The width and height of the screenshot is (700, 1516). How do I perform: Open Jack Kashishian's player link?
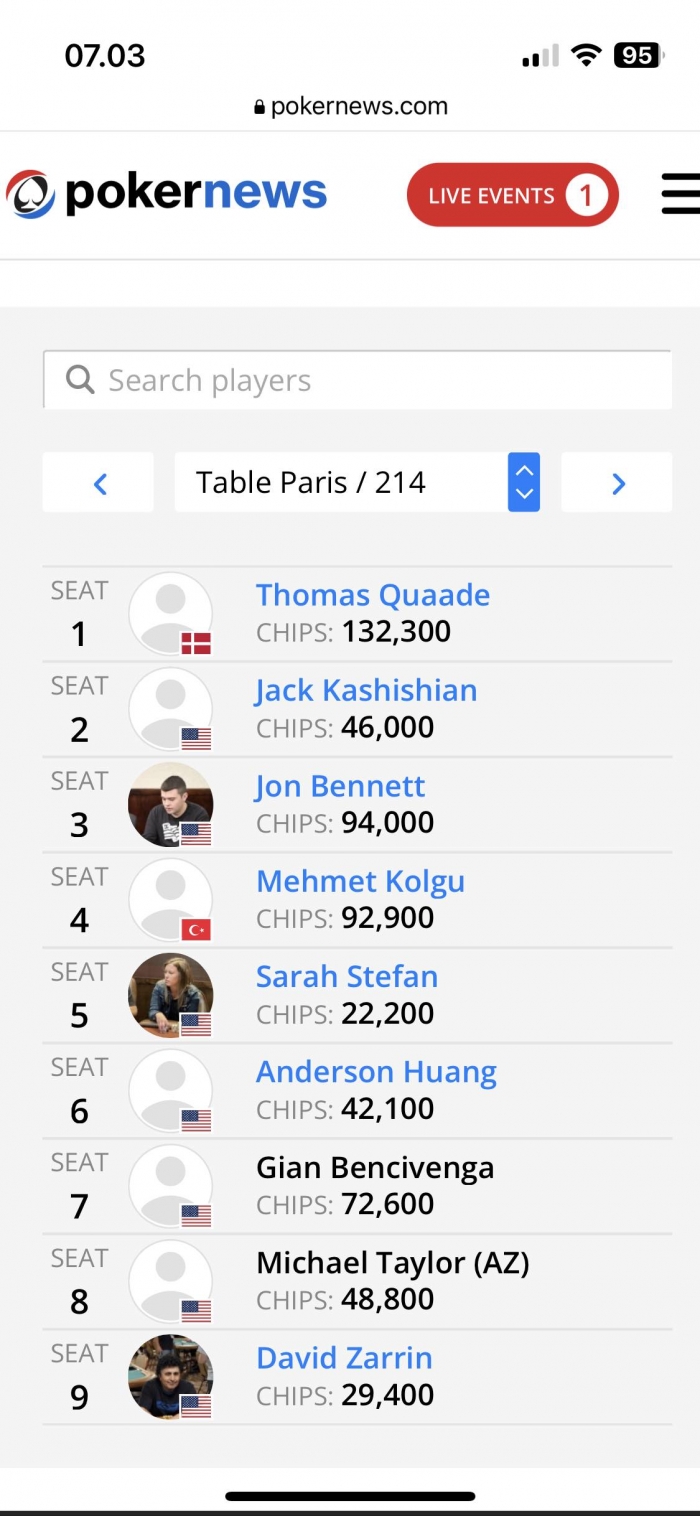(366, 690)
